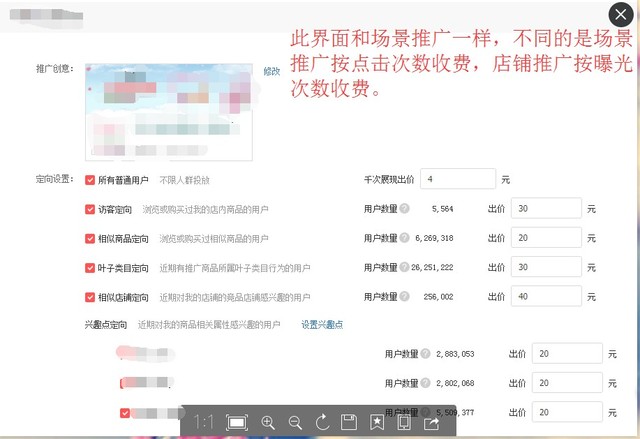Click the 出价 field for 相似店铺定向

546,297
